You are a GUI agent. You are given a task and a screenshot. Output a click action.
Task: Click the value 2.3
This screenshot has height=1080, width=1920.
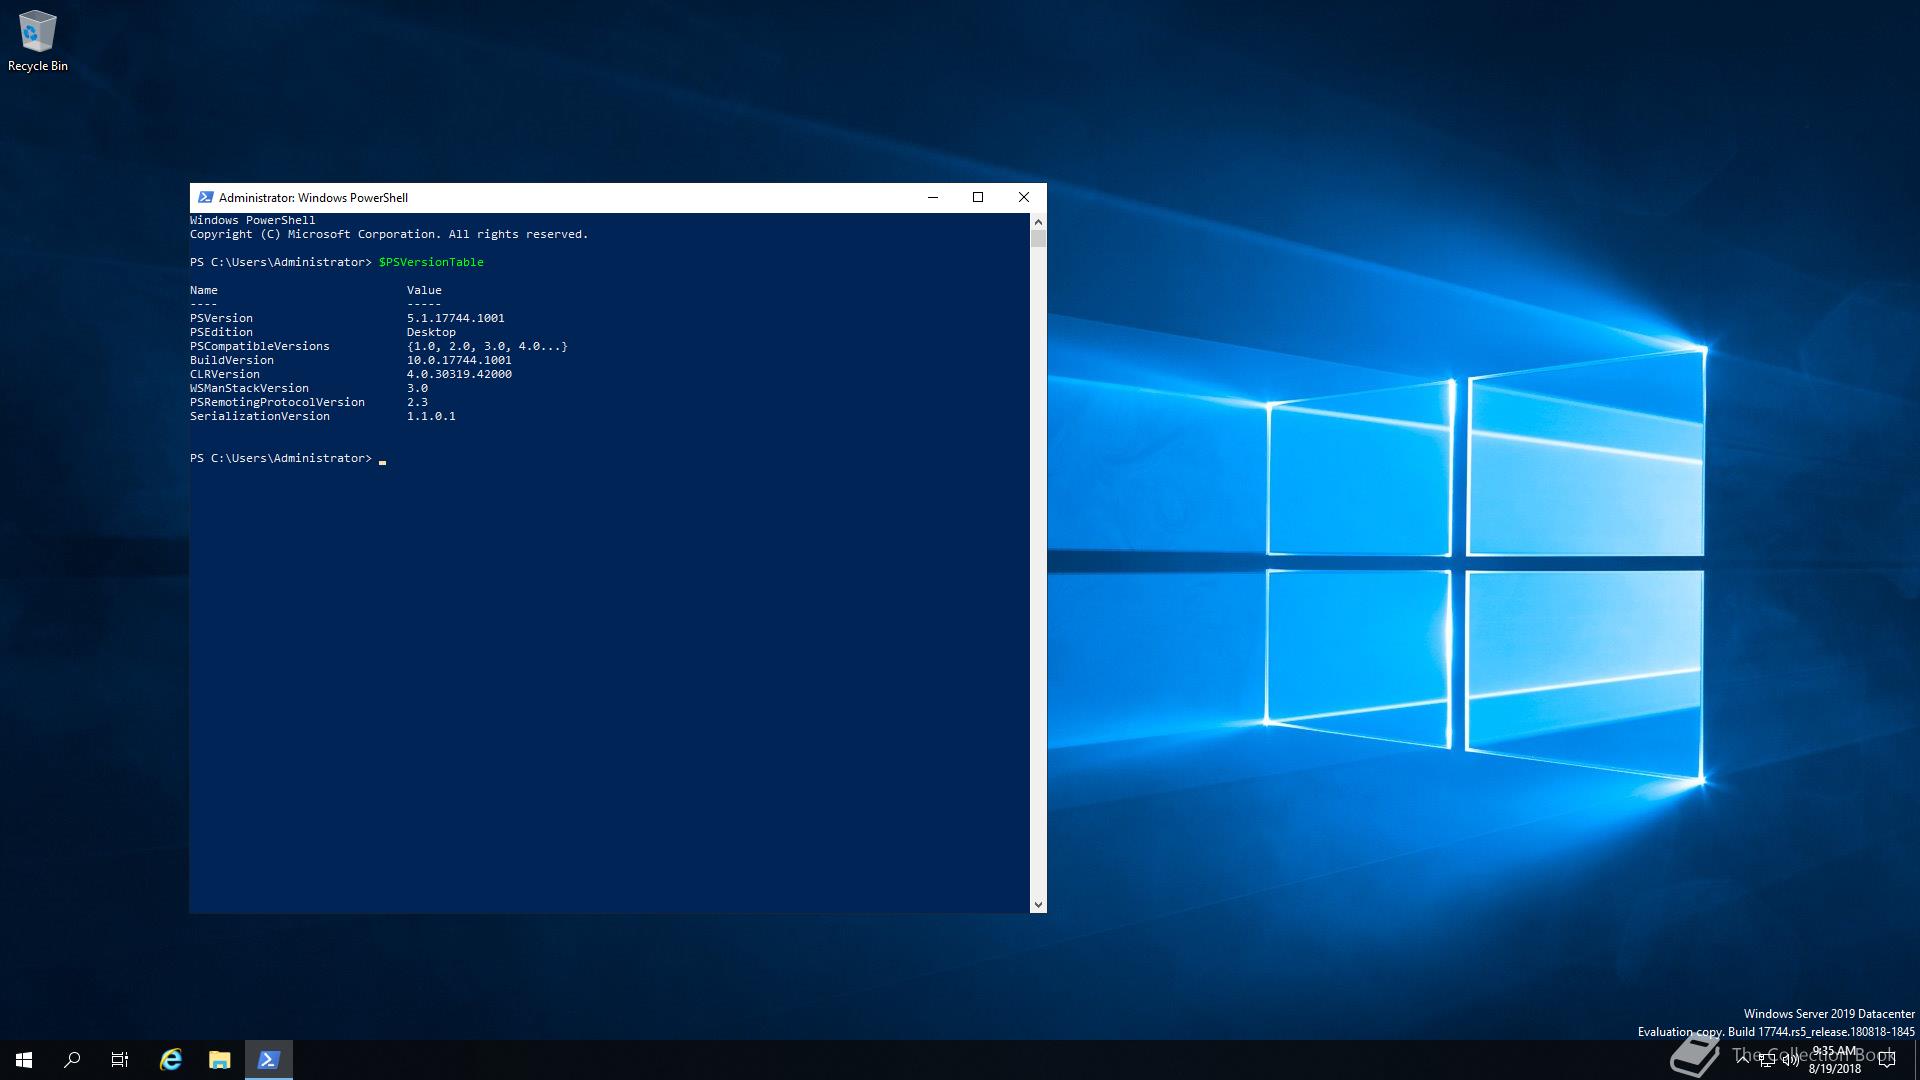tap(417, 402)
